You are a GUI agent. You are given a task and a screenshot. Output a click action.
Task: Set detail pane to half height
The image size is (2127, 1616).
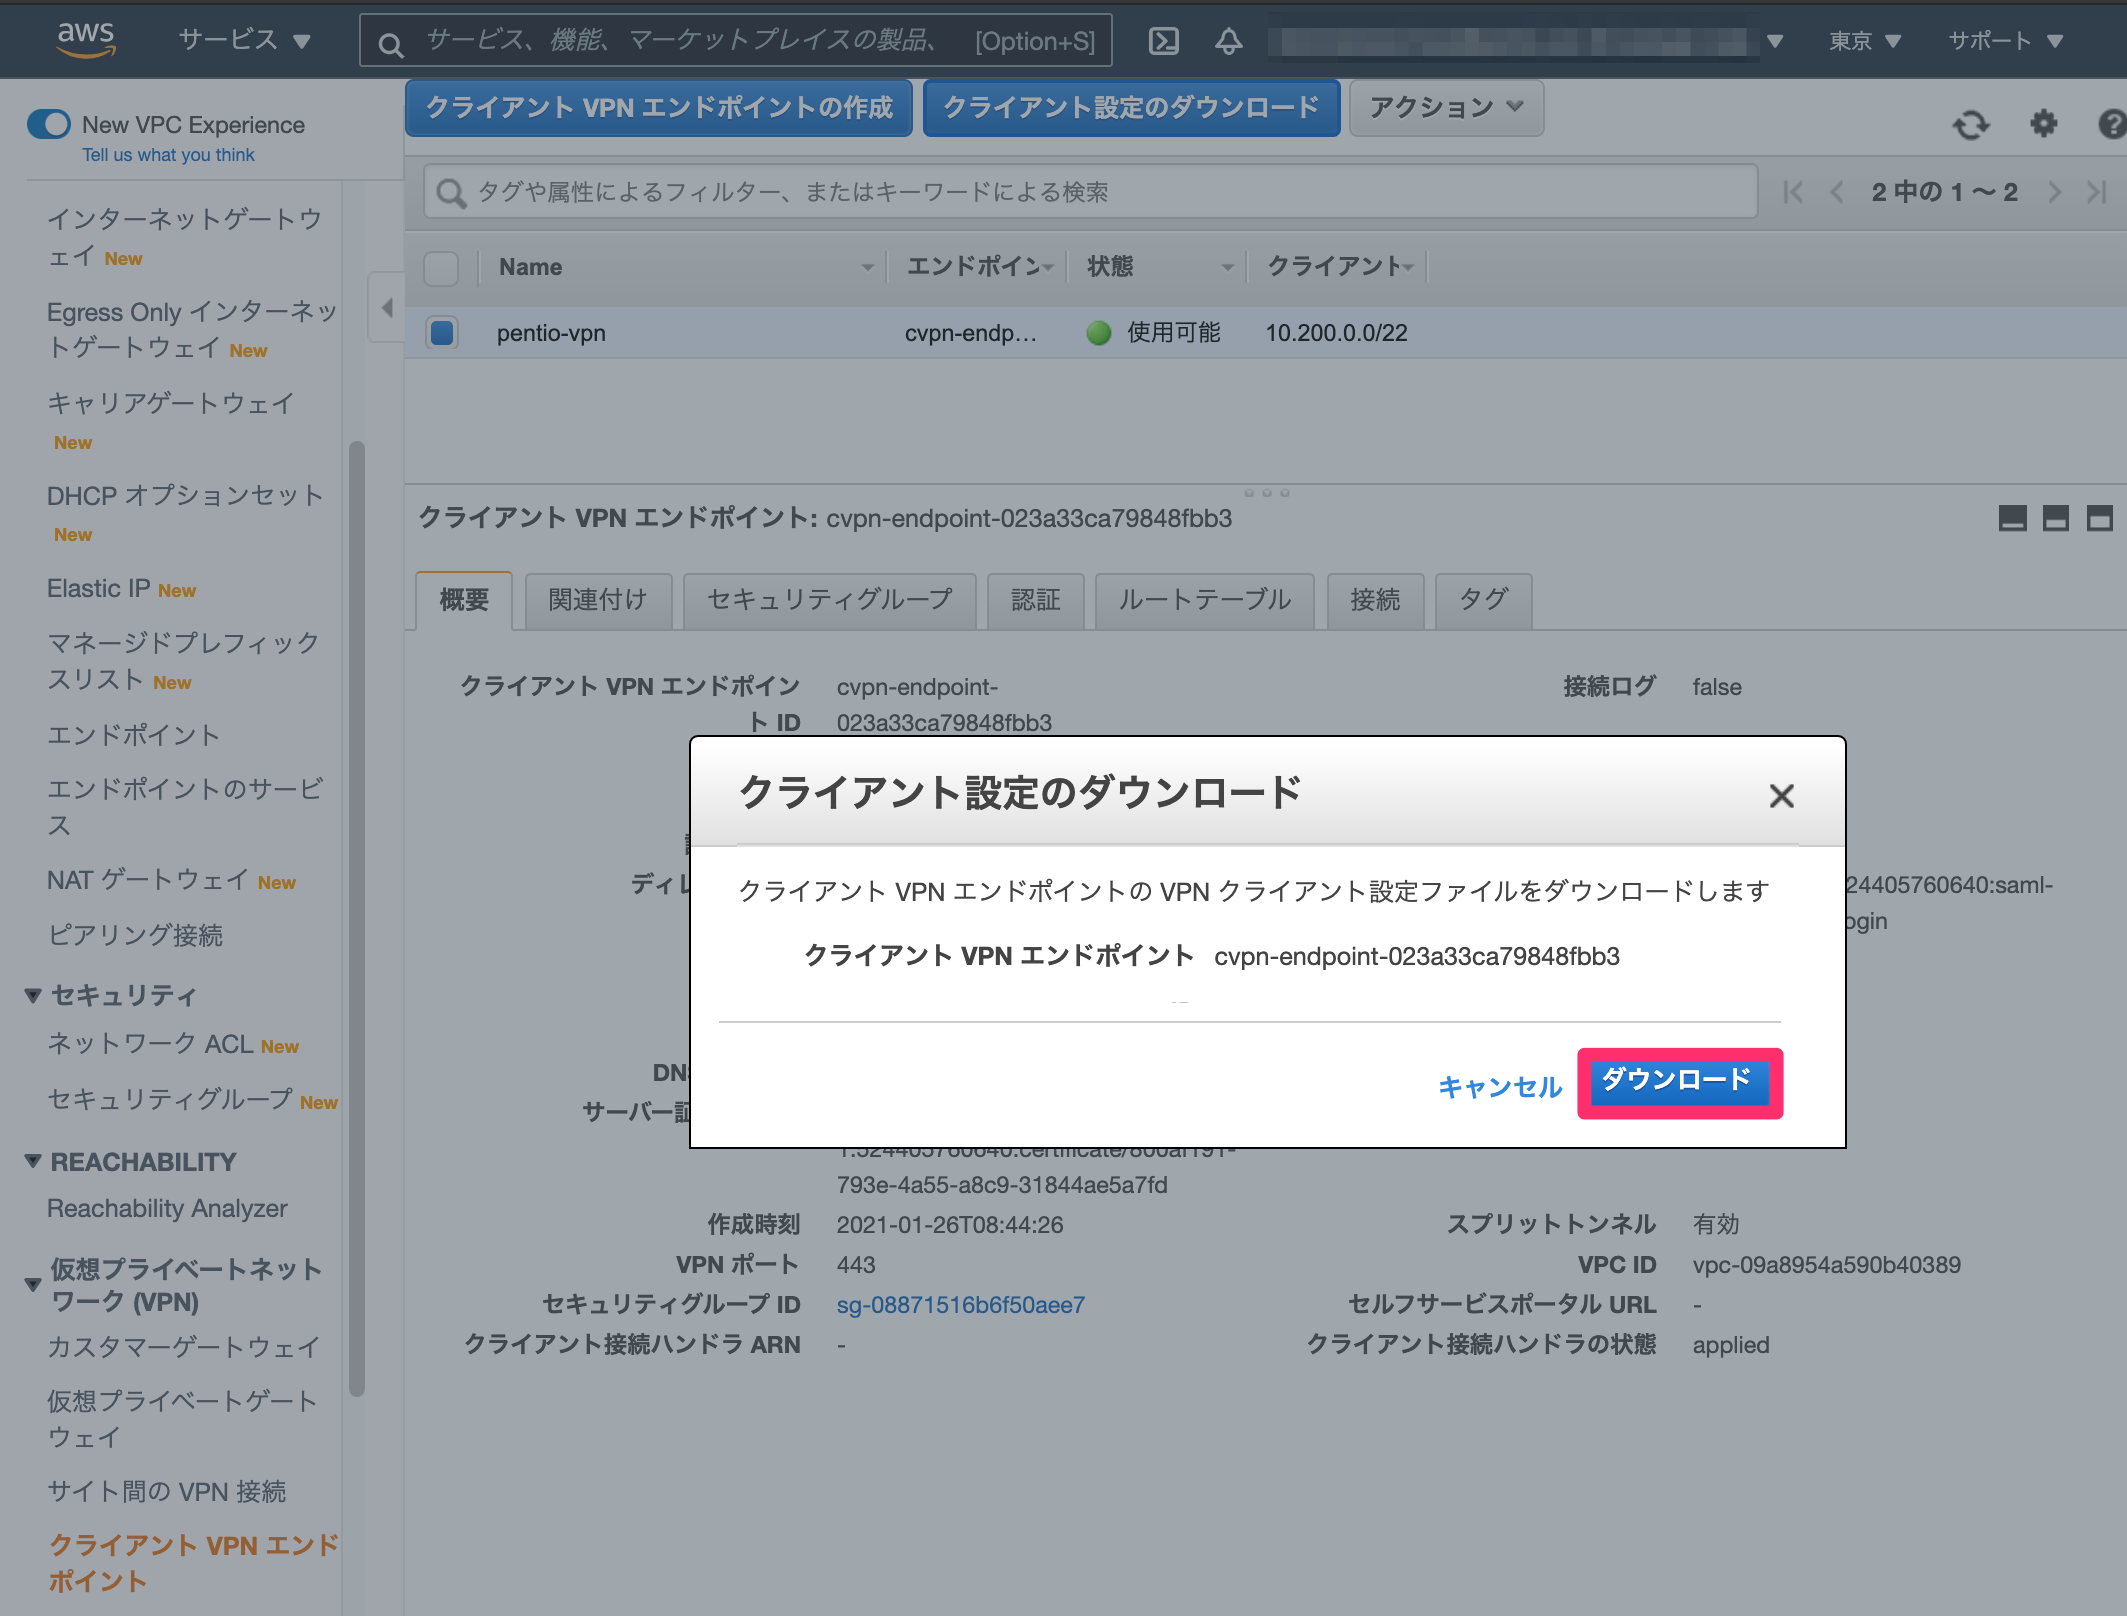tap(2056, 518)
